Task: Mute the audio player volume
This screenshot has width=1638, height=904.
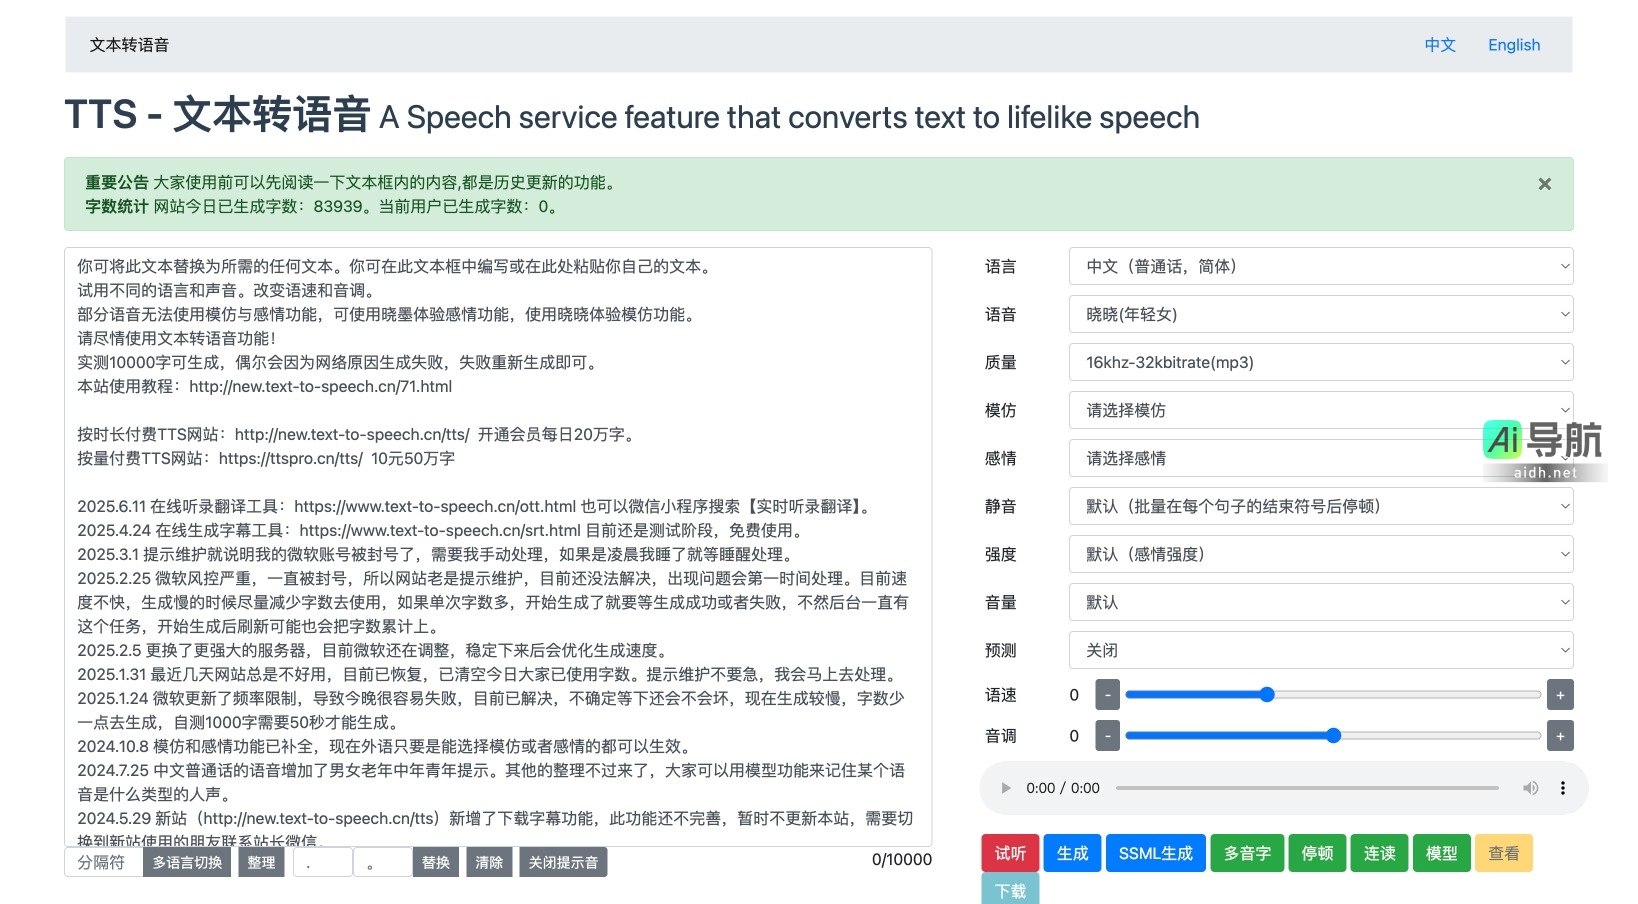Action: pyautogui.click(x=1530, y=788)
